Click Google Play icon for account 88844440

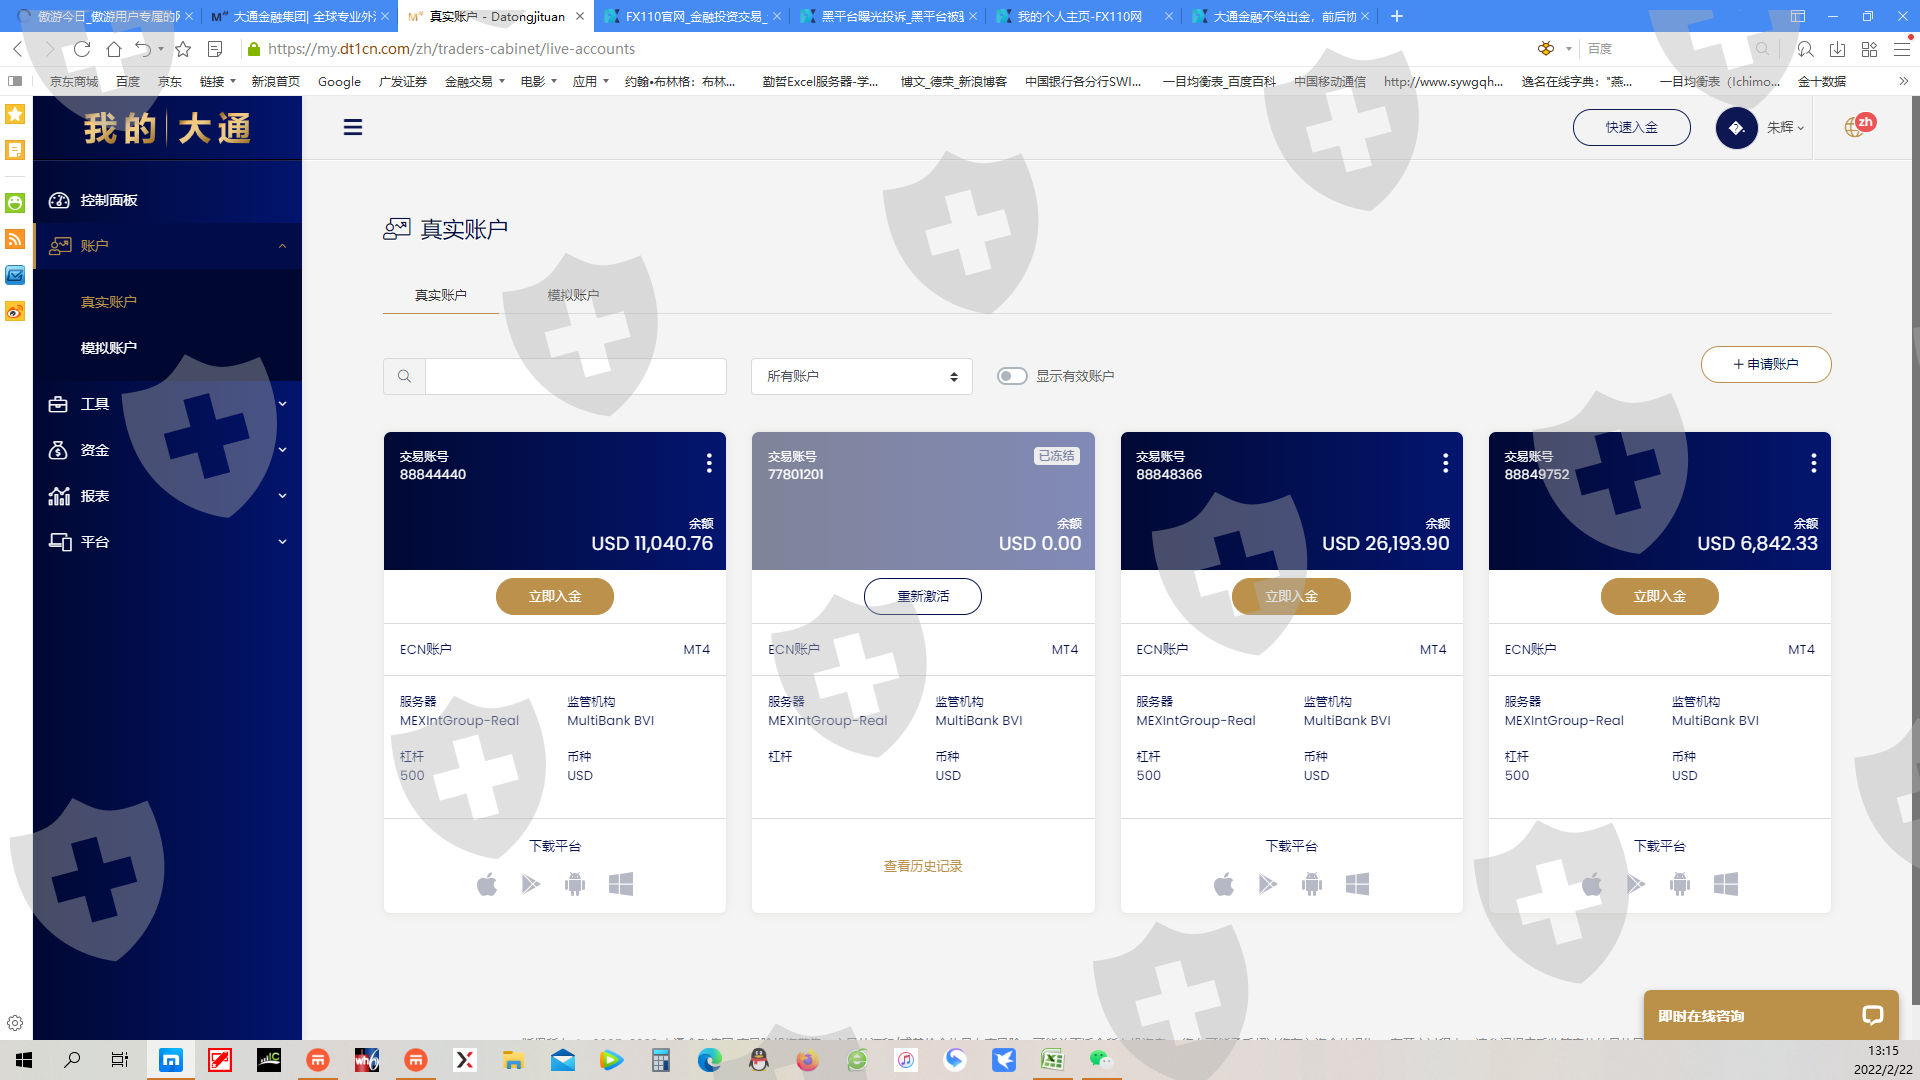pyautogui.click(x=531, y=884)
